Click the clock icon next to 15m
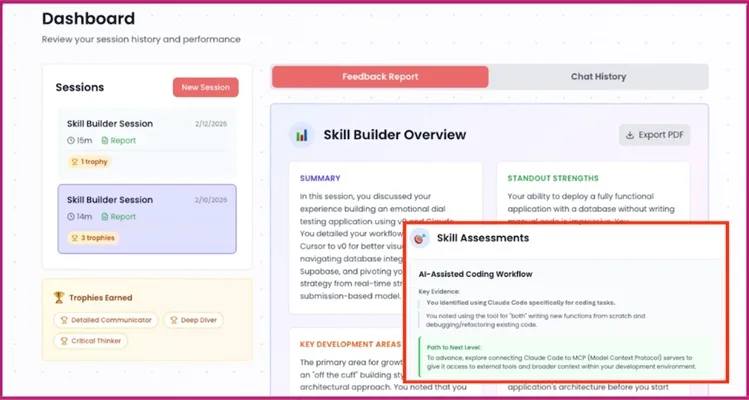749x400 pixels. pyautogui.click(x=72, y=140)
